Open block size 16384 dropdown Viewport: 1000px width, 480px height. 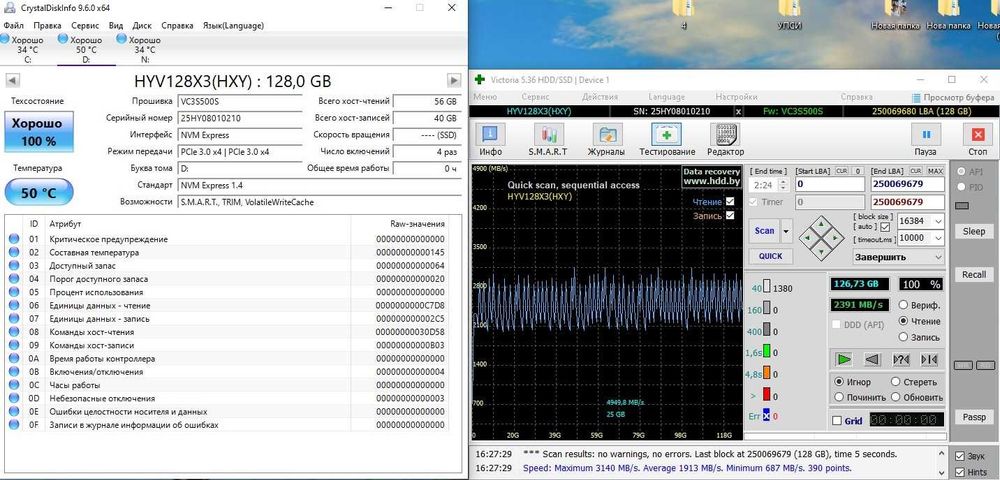pos(937,221)
